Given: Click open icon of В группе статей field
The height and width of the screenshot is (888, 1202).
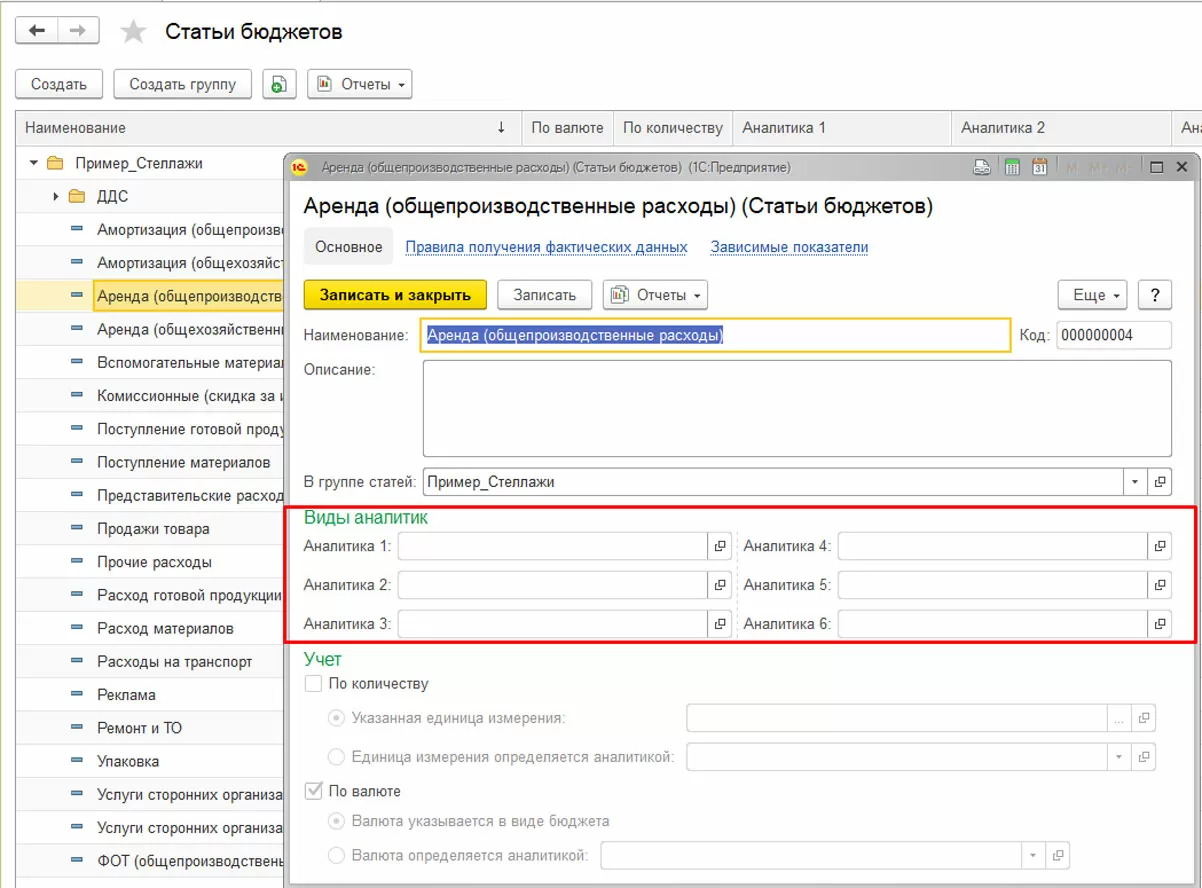Looking at the screenshot, I should pyautogui.click(x=1159, y=482).
